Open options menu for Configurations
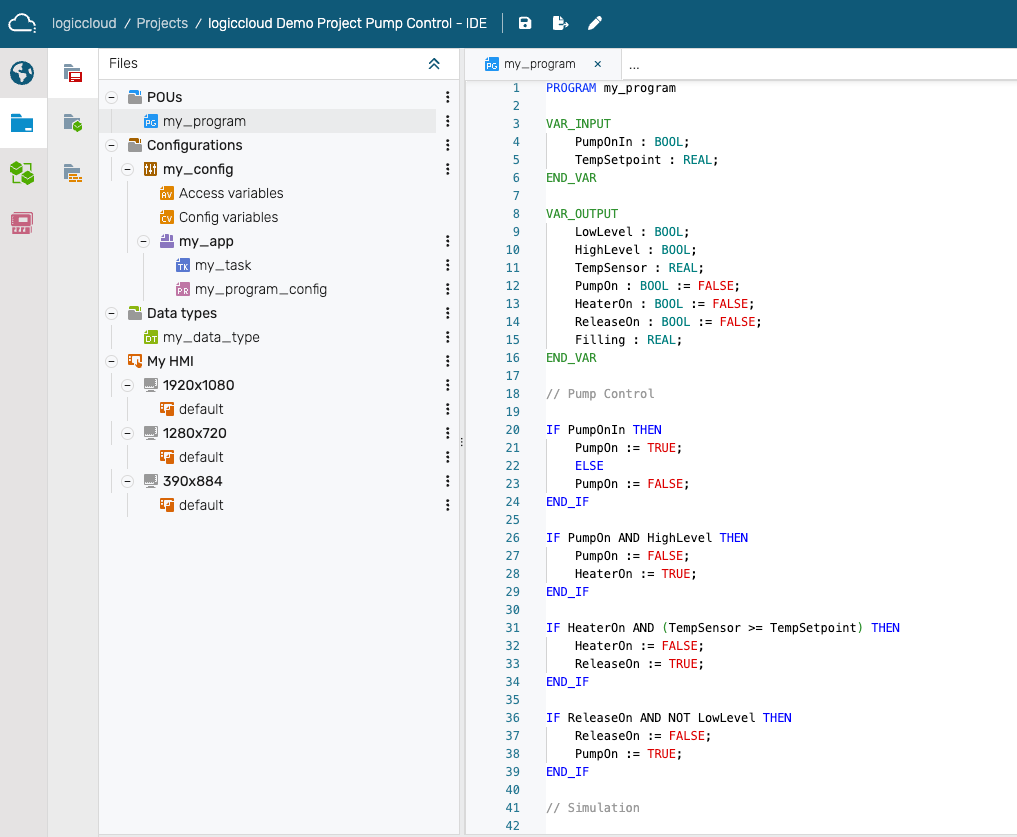 [x=448, y=145]
